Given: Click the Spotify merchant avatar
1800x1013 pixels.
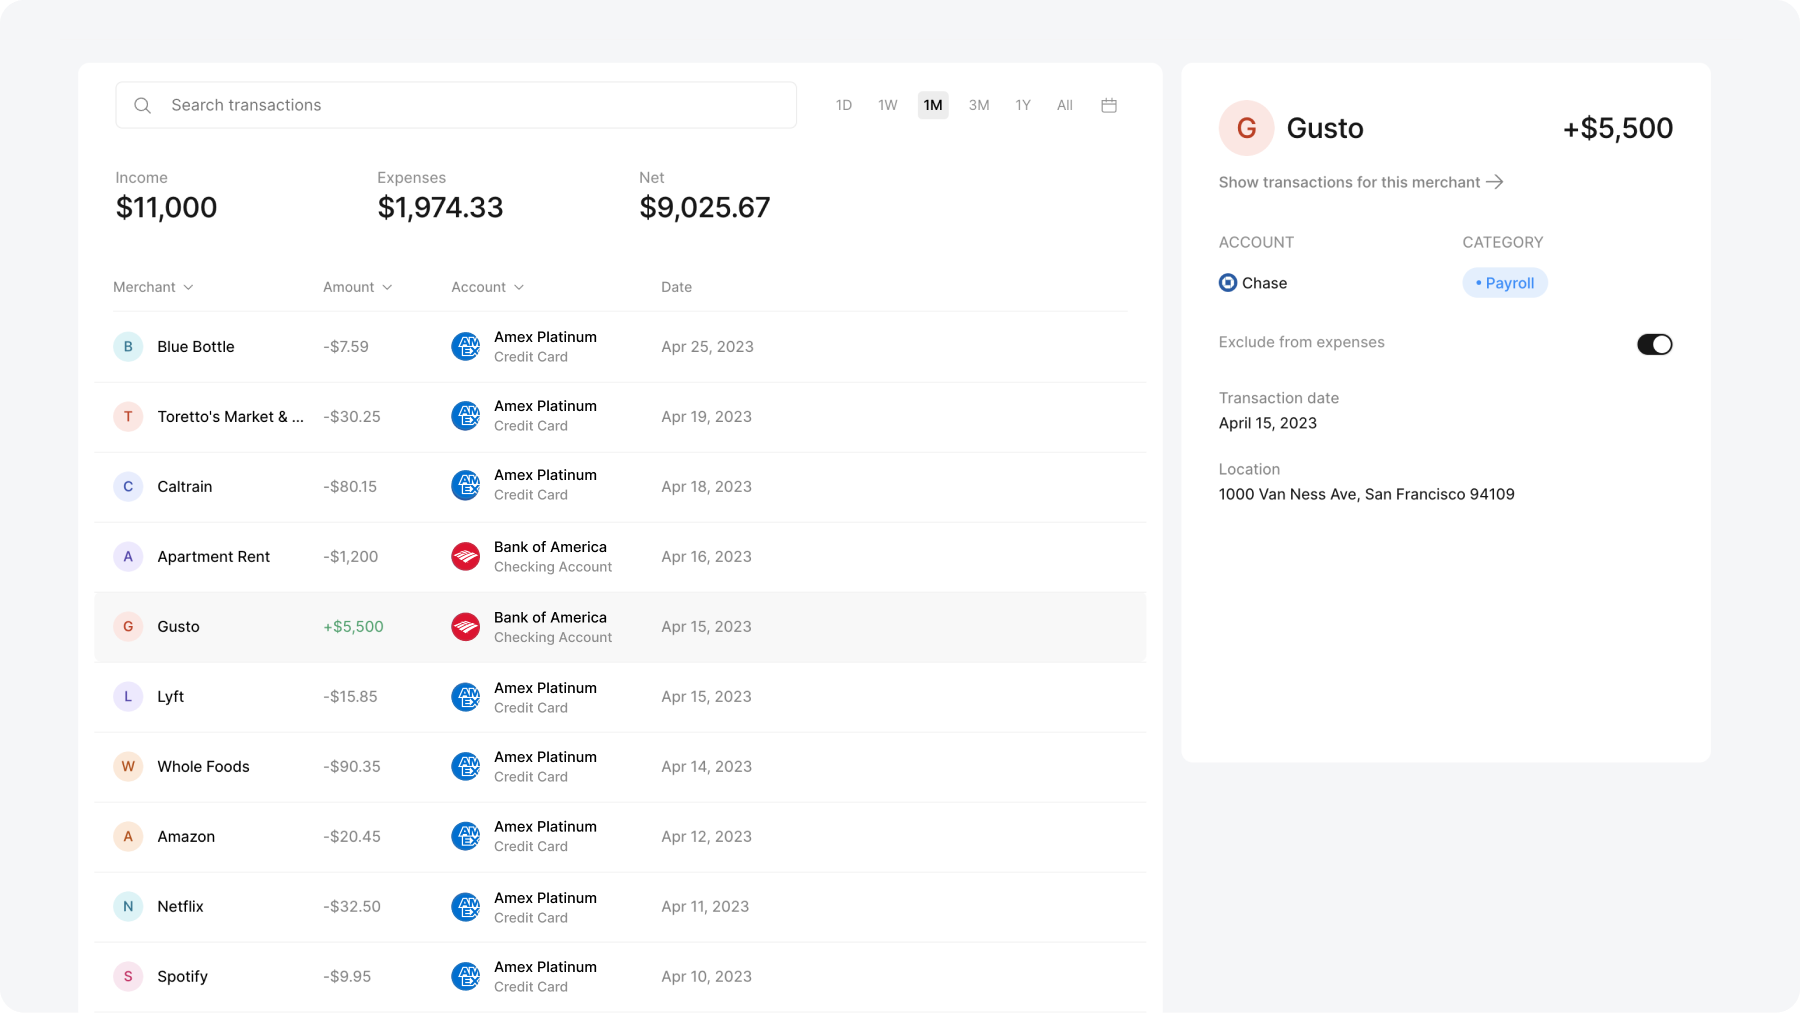Looking at the screenshot, I should pyautogui.click(x=128, y=977).
